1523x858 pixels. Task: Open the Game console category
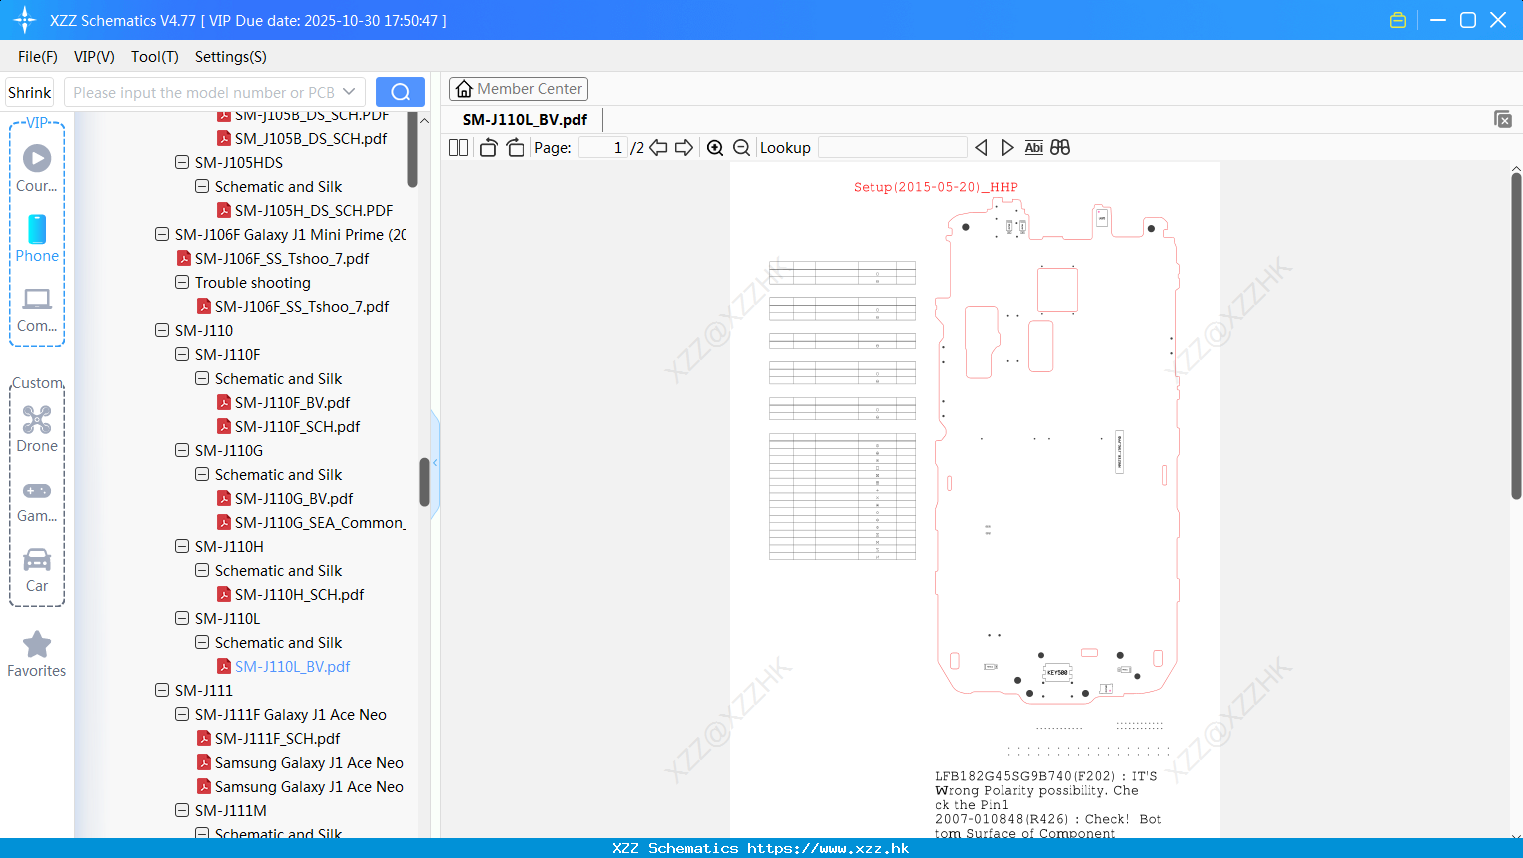[x=37, y=491]
